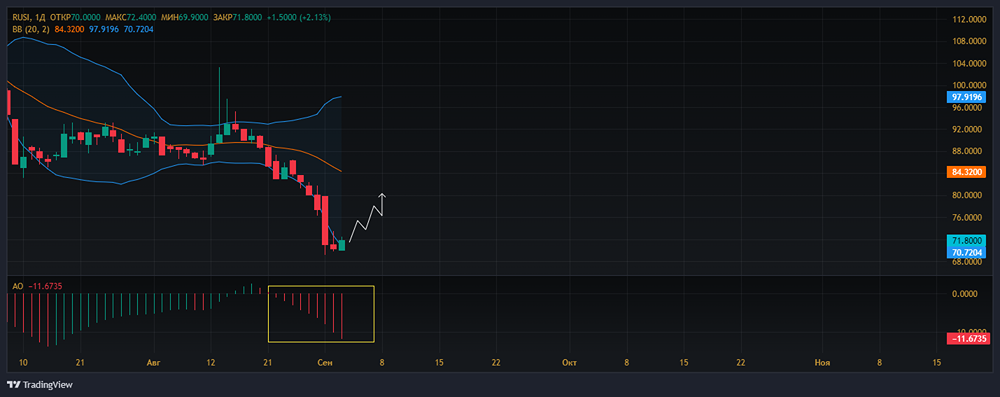The height and width of the screenshot is (397, 1000).
Task: Click the 100.0000 price scale label
Action: click(968, 85)
